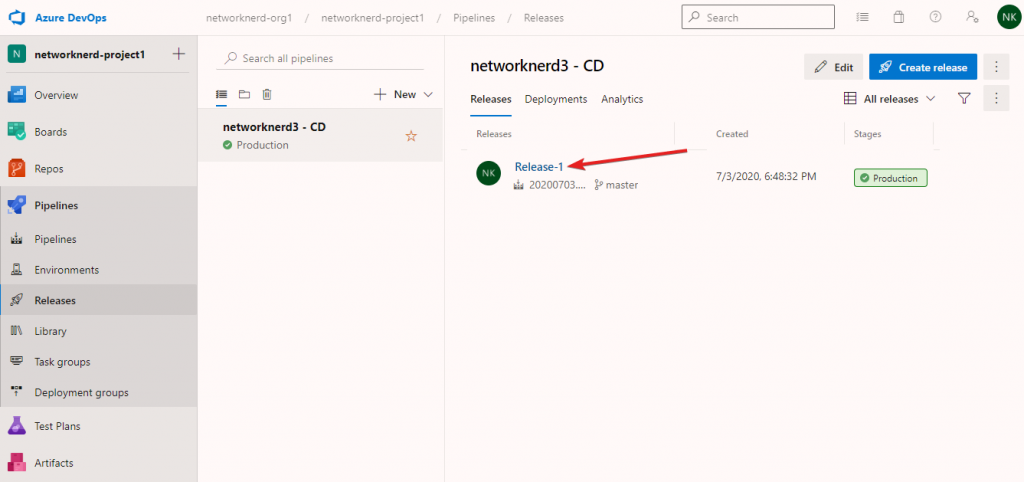Click the Production stage badge
This screenshot has height=482, width=1024.
click(890, 178)
